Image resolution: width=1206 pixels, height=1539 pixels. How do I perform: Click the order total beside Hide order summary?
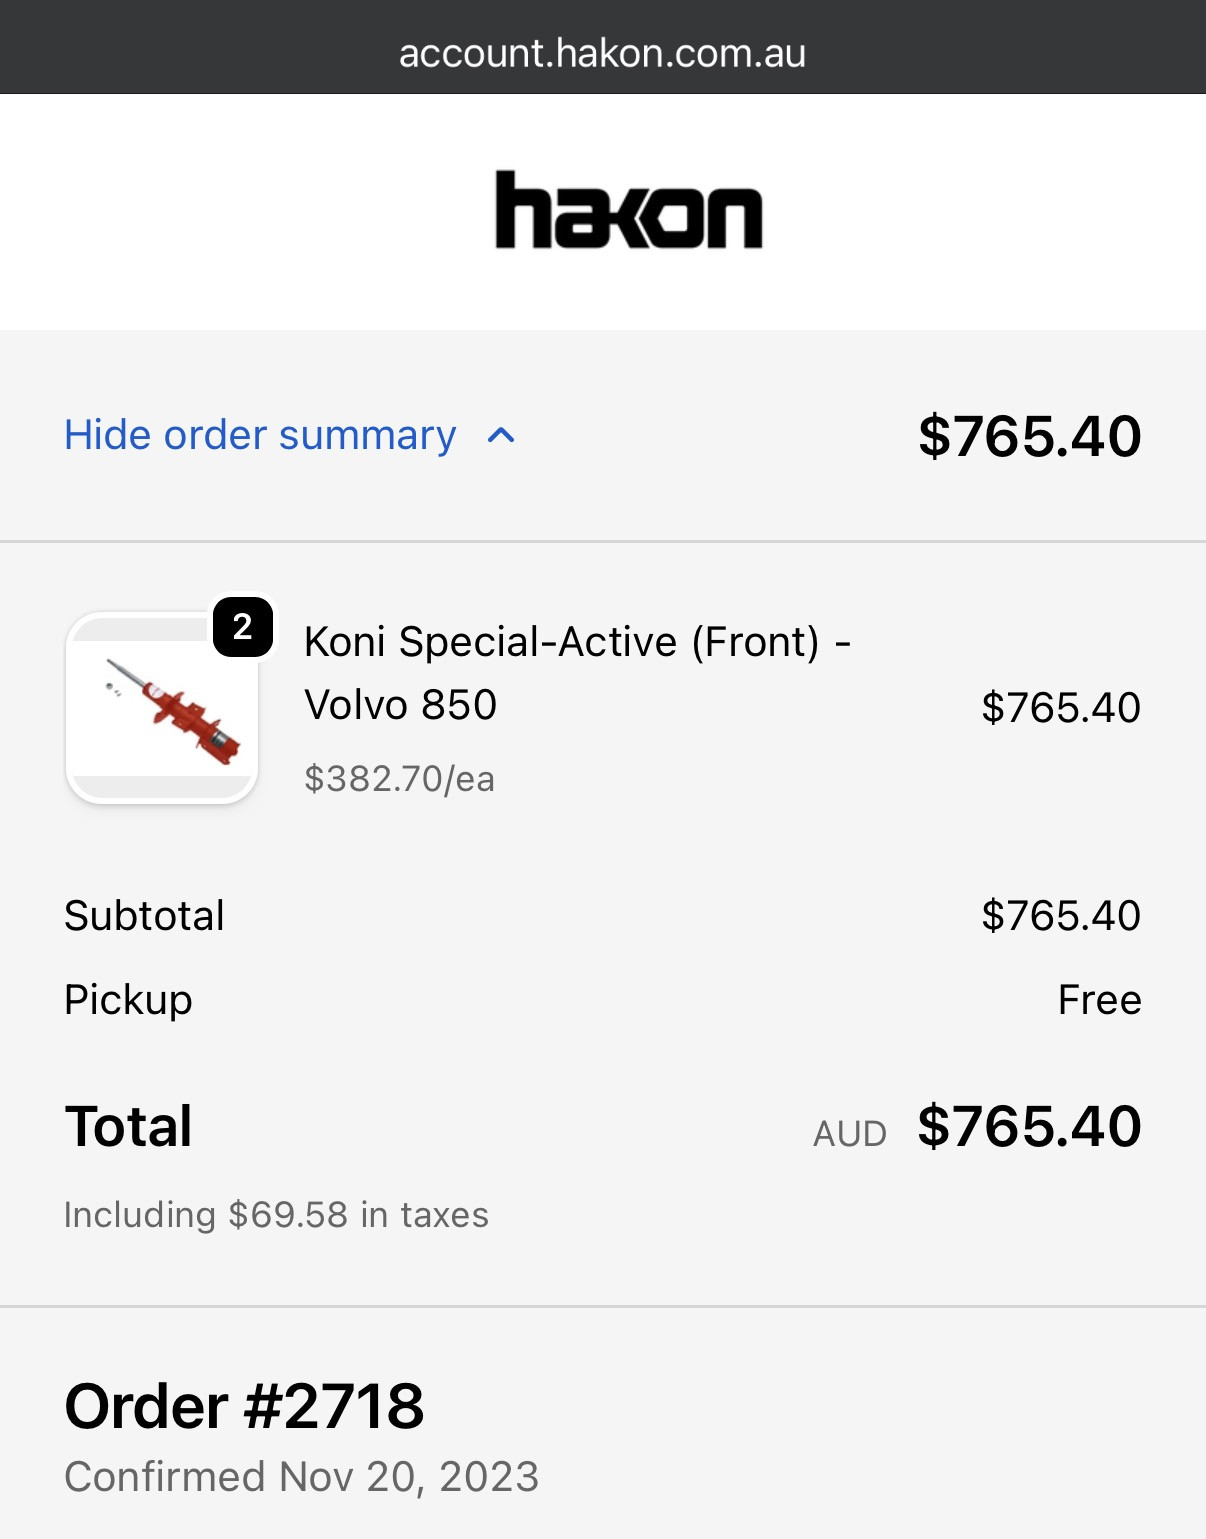1029,436
